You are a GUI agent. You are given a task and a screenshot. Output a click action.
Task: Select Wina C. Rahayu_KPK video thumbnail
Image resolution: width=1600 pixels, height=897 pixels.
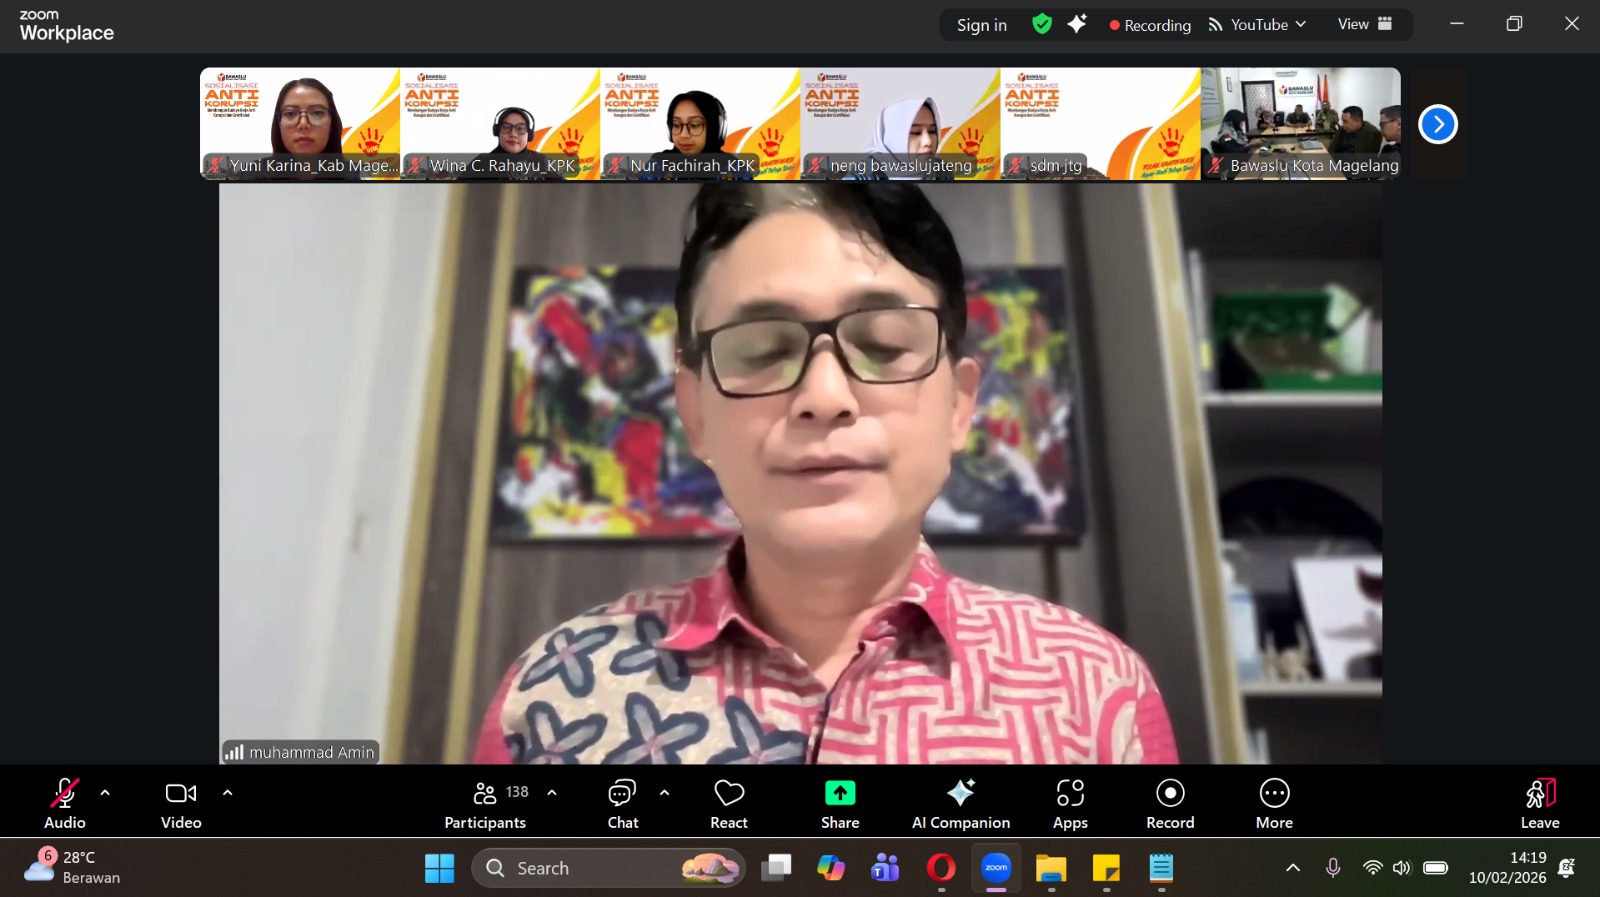[500, 123]
